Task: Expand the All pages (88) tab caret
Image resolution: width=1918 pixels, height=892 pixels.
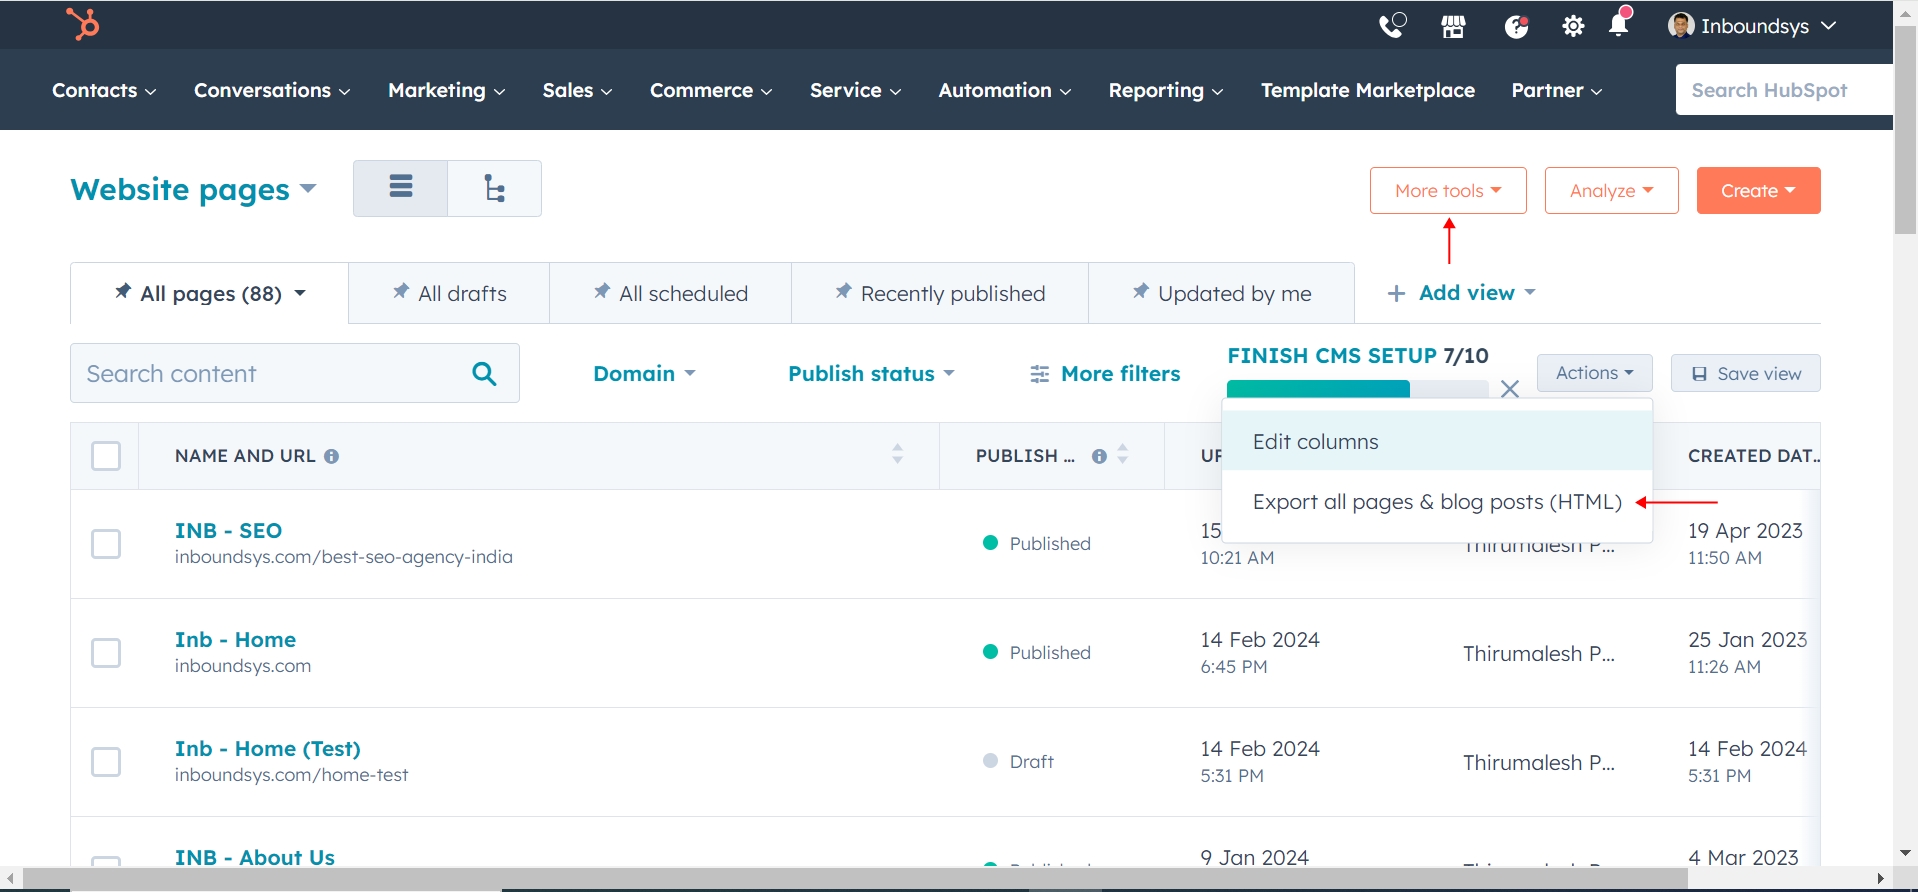Action: tap(300, 293)
